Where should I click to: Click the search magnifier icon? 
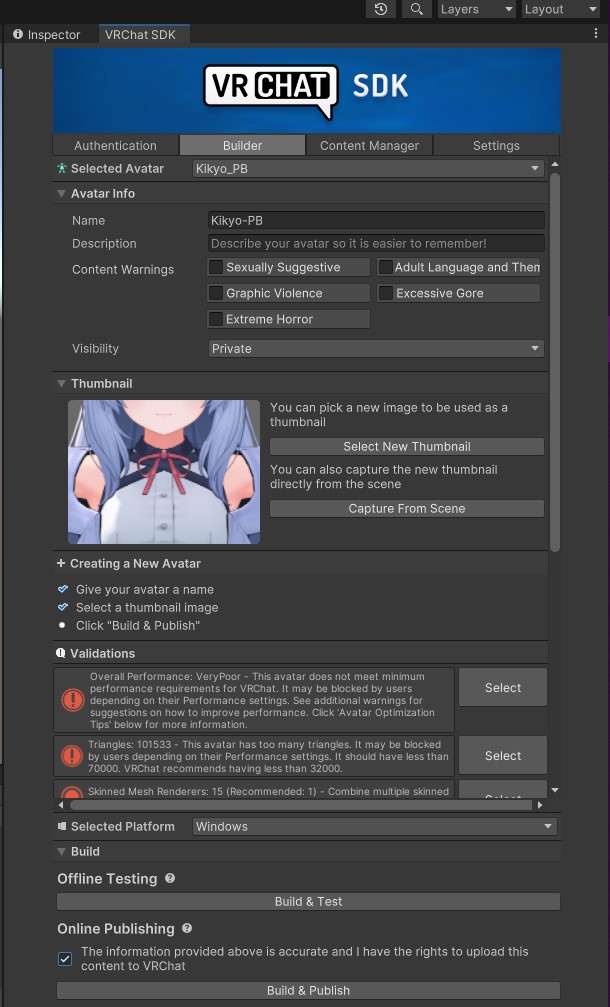(x=417, y=9)
